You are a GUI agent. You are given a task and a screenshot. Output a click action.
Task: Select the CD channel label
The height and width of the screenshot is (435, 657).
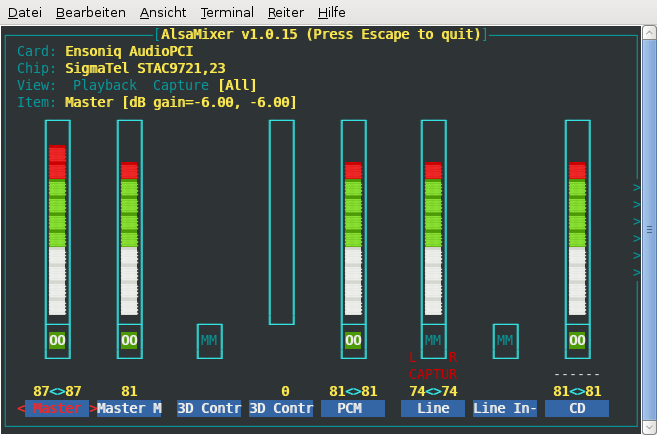[577, 408]
